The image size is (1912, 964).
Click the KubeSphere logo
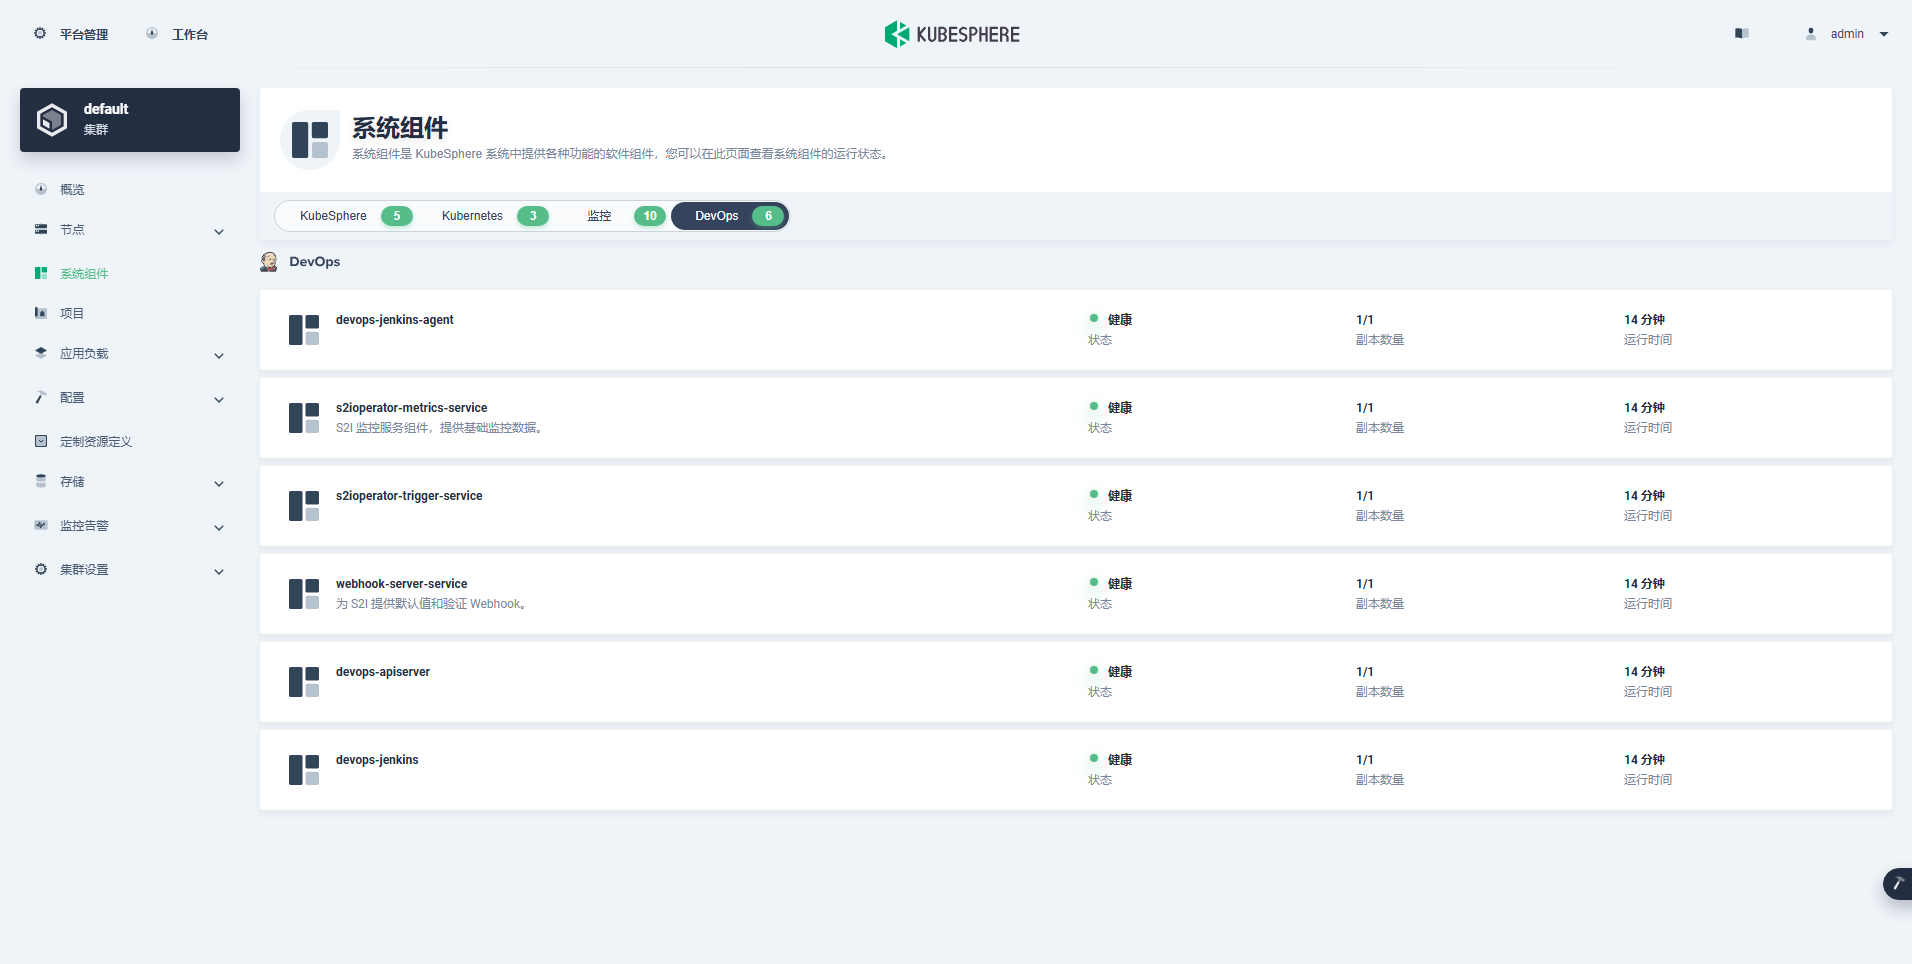pyautogui.click(x=952, y=34)
